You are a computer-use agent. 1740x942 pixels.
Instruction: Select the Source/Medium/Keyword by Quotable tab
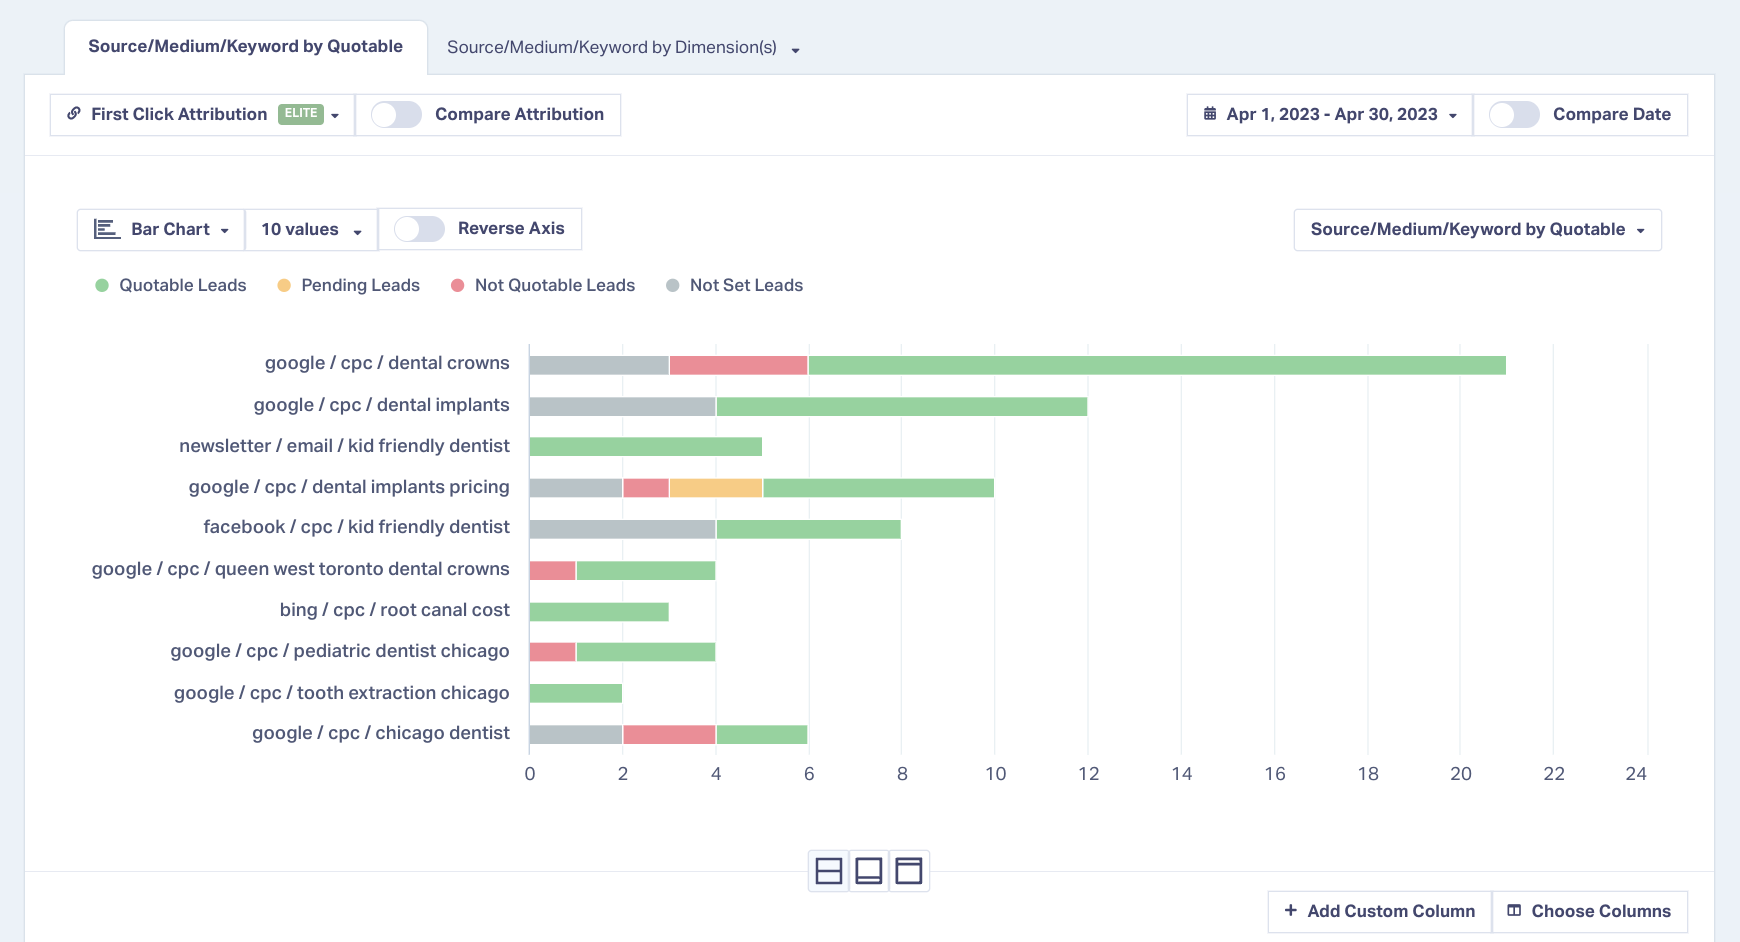tap(246, 47)
